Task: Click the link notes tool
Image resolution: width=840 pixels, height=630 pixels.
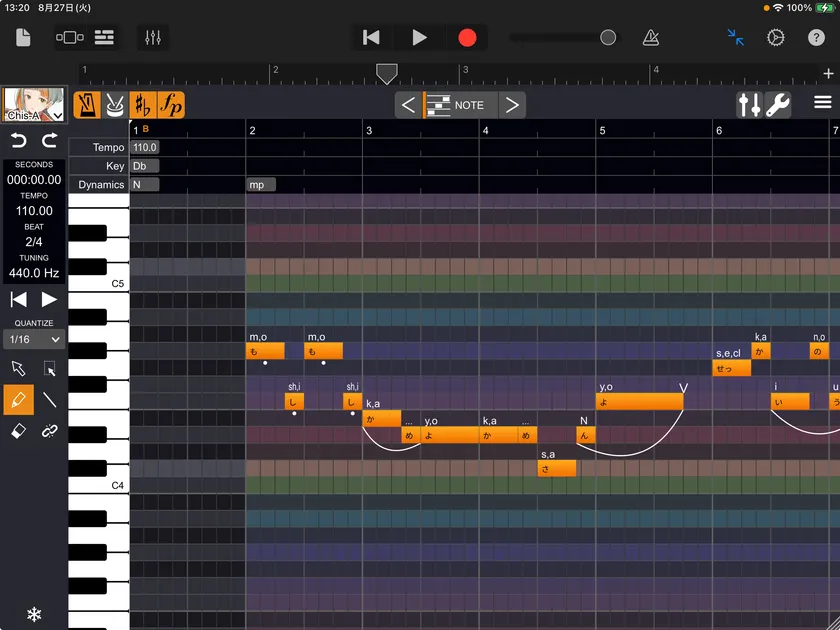Action: point(49,431)
